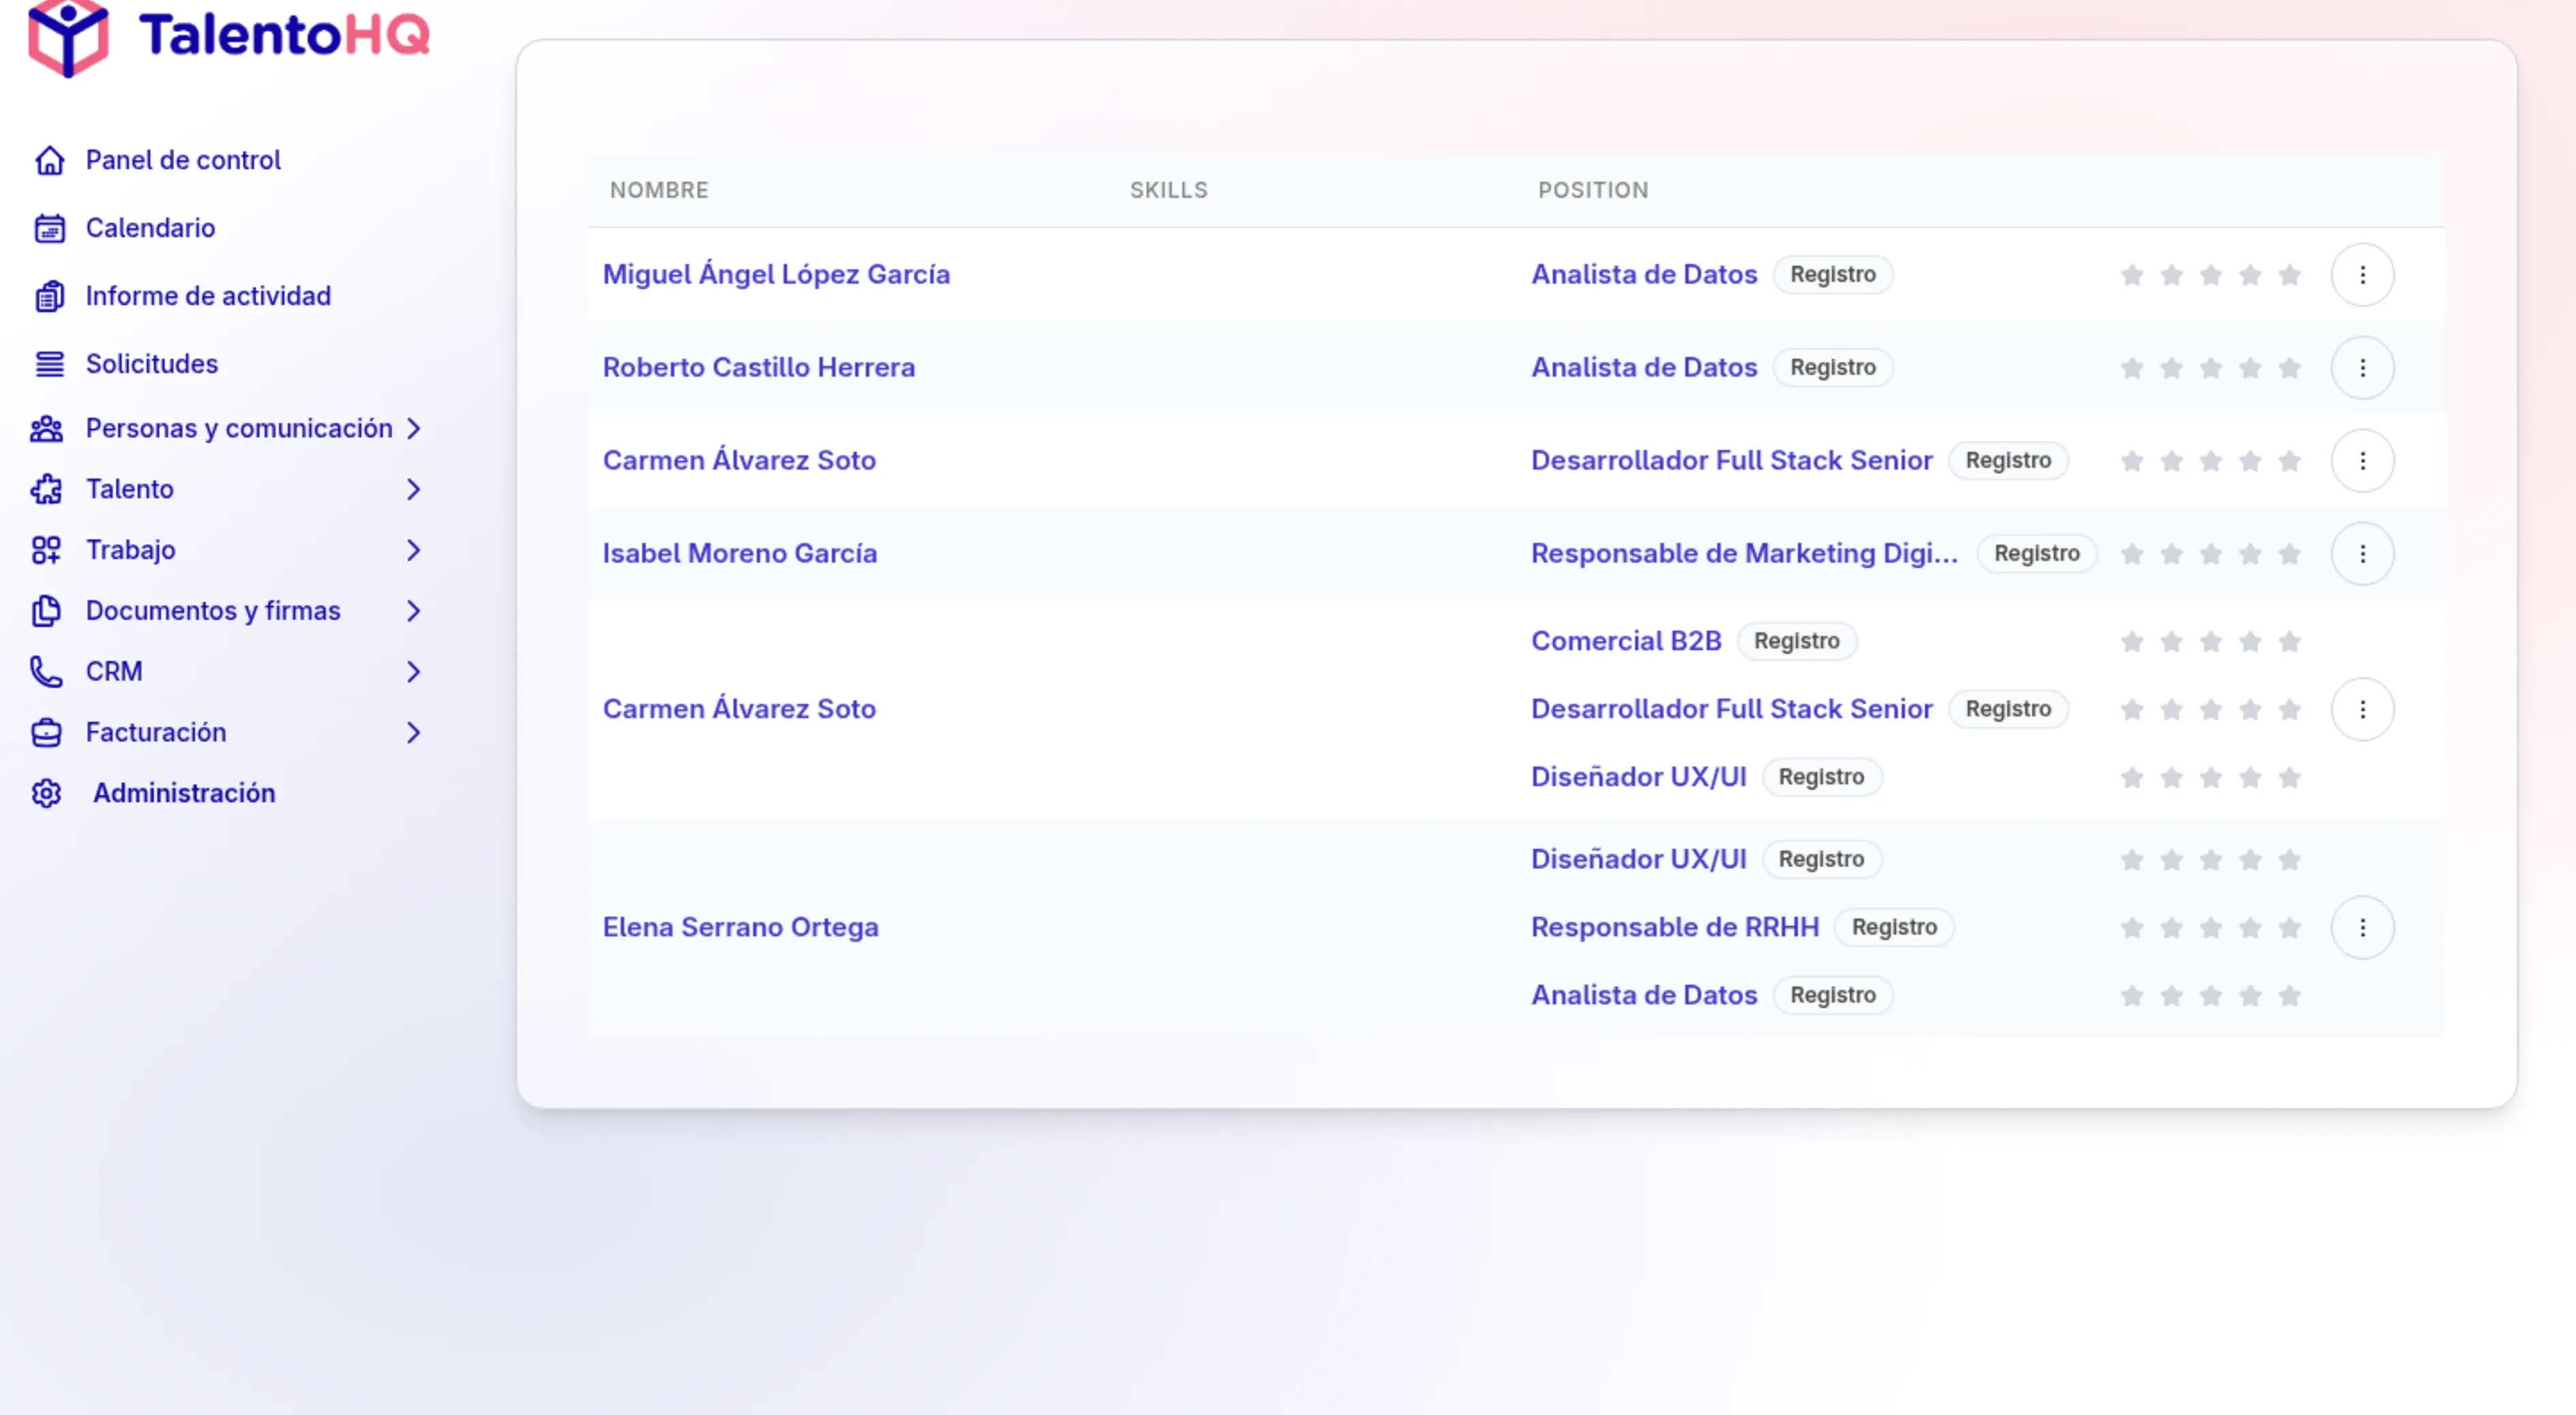Open candidate Isabel Moreno García
Viewport: 2576px width, 1415px height.
740,553
